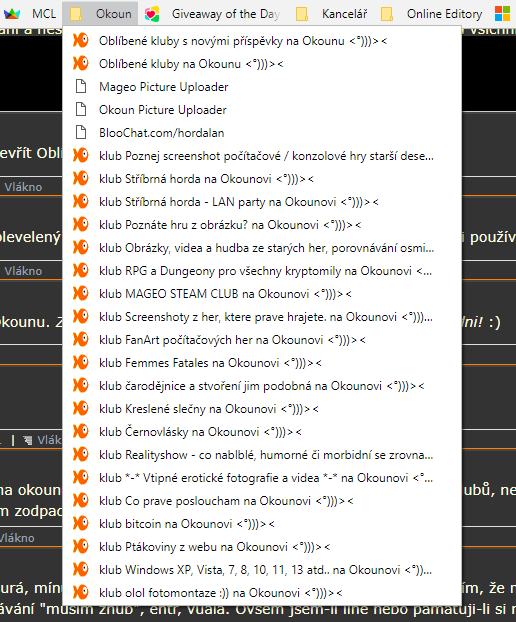
Task: Open the Microsoft logo bookmark
Action: click(503, 14)
